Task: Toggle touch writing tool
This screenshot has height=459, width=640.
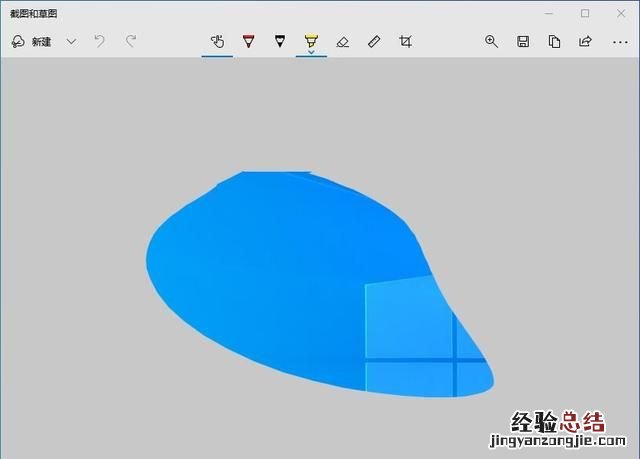Action: pyautogui.click(x=217, y=41)
